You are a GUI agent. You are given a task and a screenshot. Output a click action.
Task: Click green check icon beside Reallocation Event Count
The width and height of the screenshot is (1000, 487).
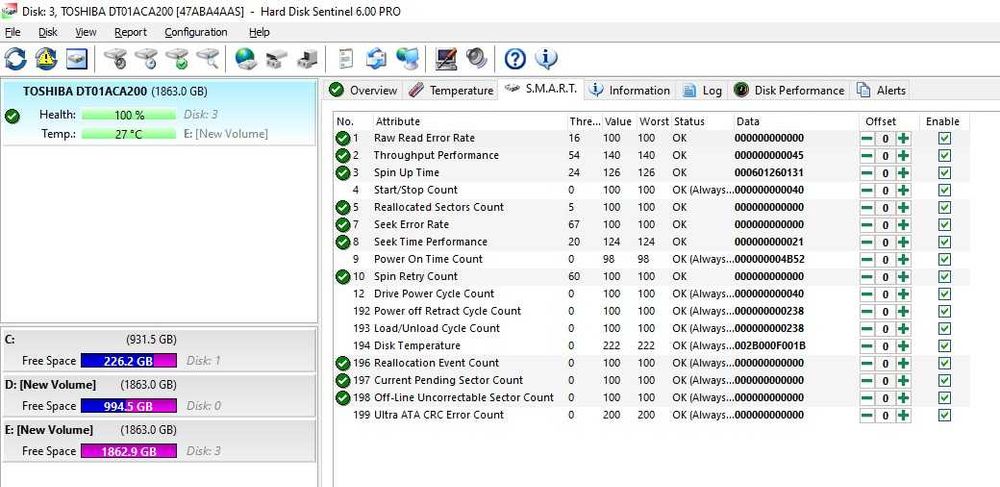click(x=343, y=363)
